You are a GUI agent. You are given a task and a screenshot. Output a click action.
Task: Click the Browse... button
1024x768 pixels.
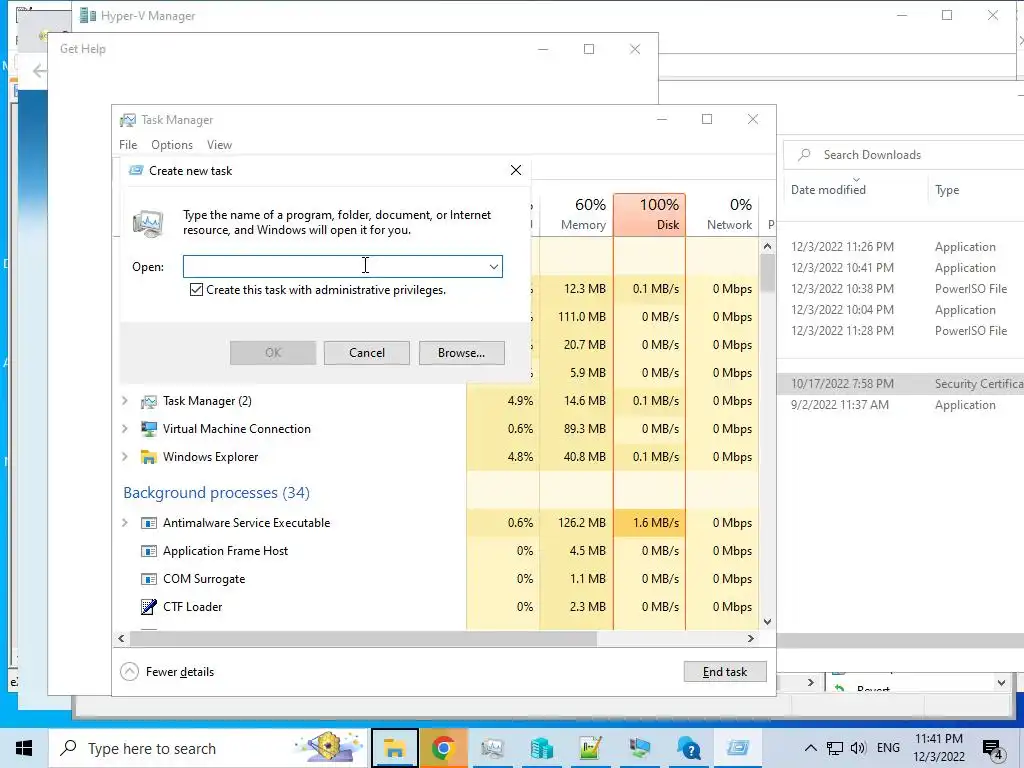point(461,353)
